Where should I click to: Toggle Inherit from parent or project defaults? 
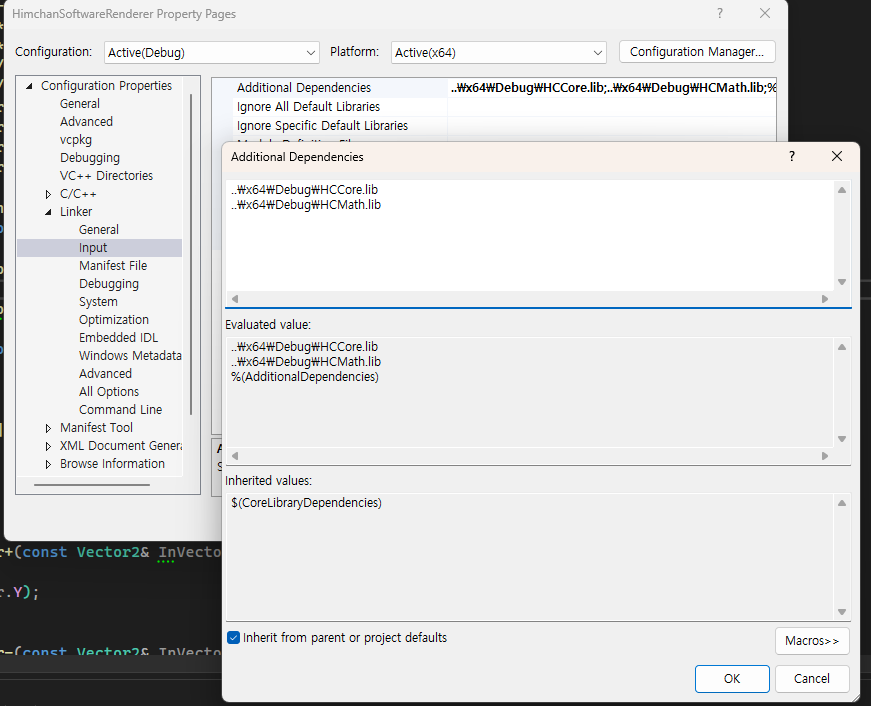234,638
